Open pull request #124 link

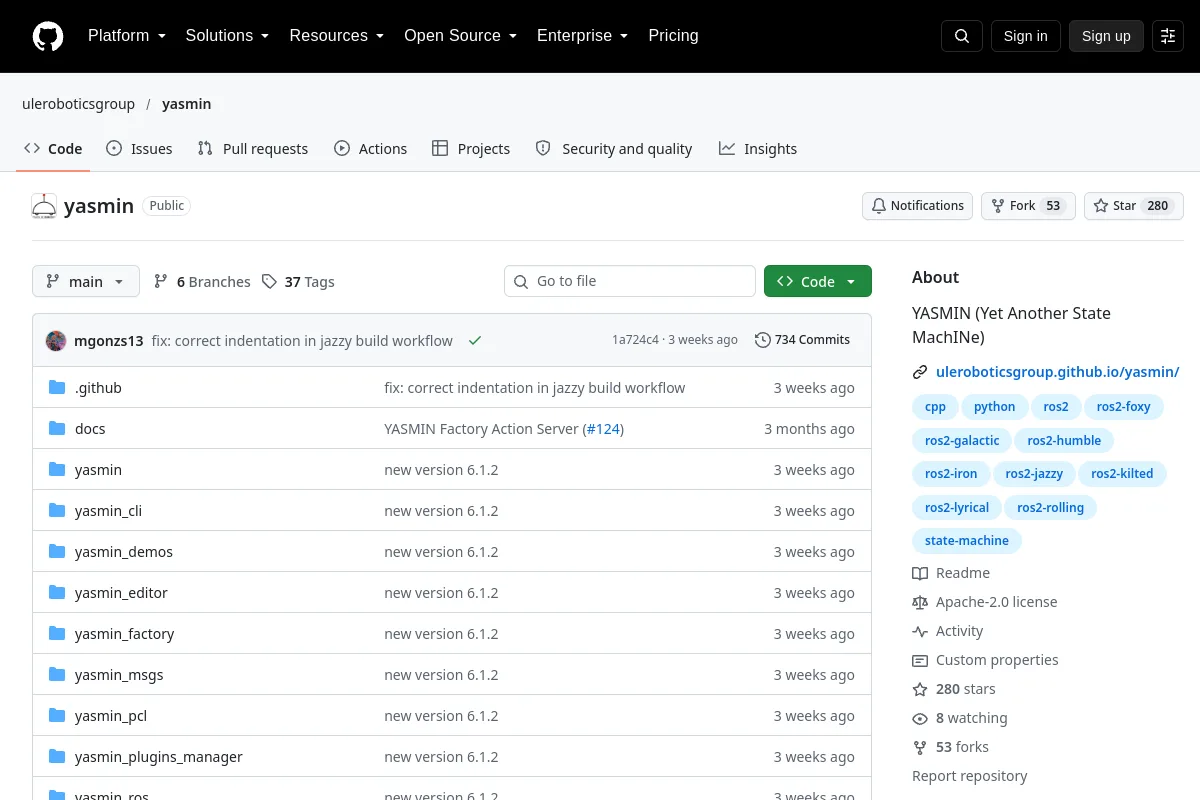(603, 429)
